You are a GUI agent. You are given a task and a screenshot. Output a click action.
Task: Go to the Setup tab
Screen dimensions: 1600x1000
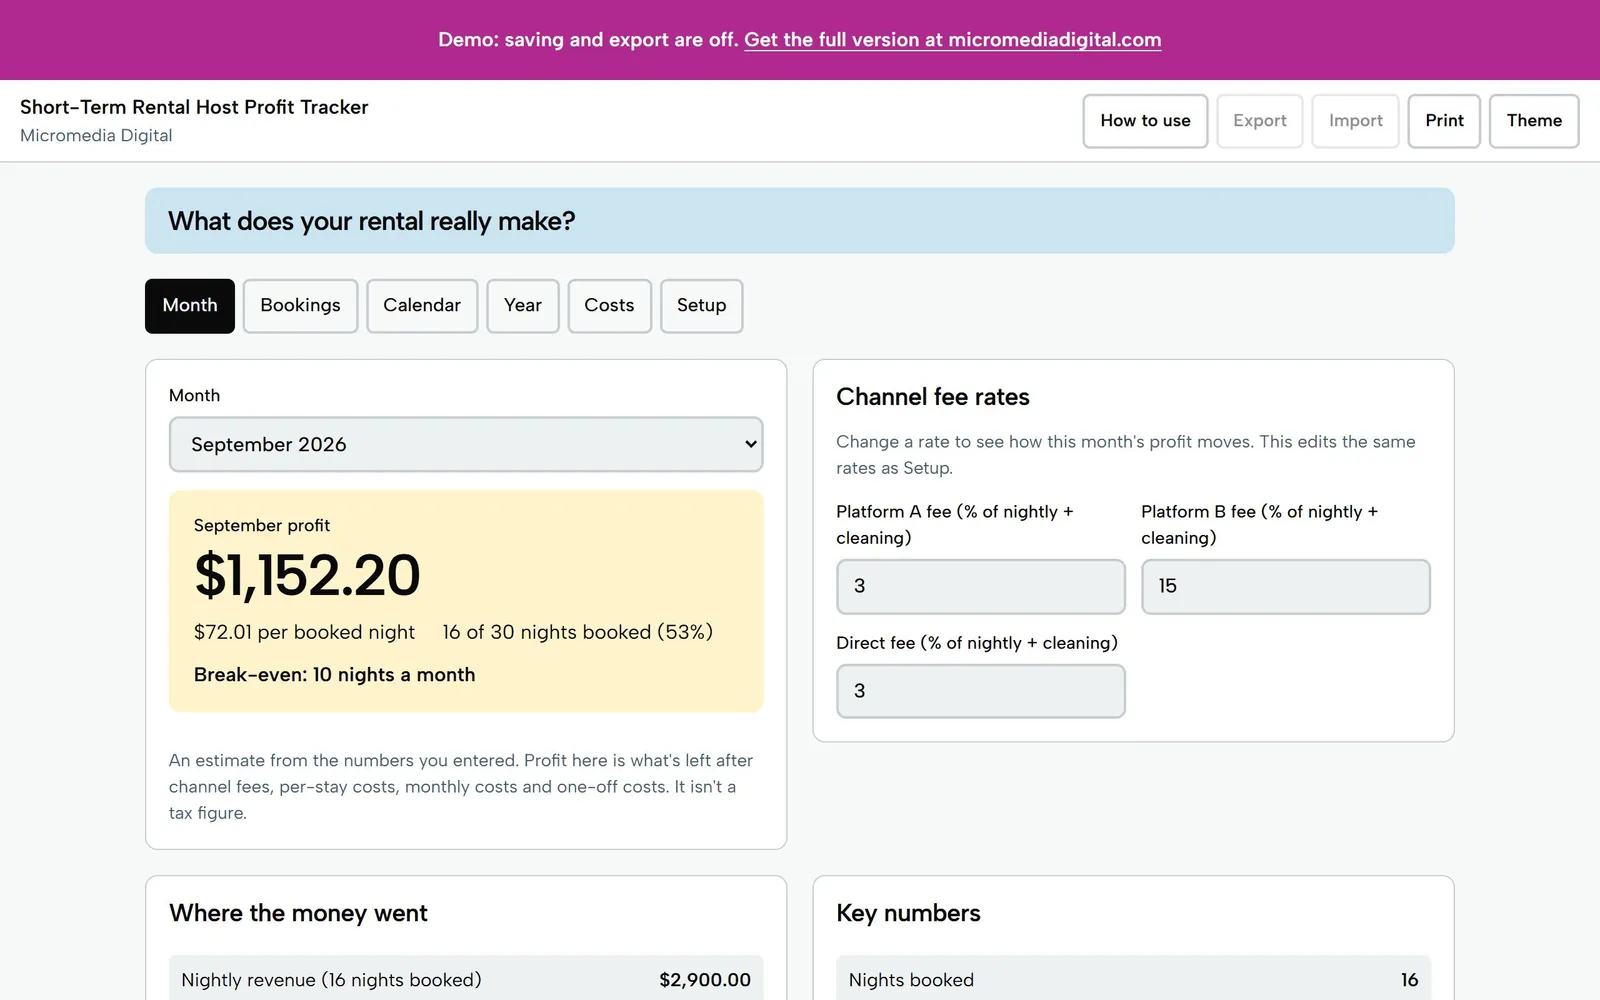click(x=701, y=306)
